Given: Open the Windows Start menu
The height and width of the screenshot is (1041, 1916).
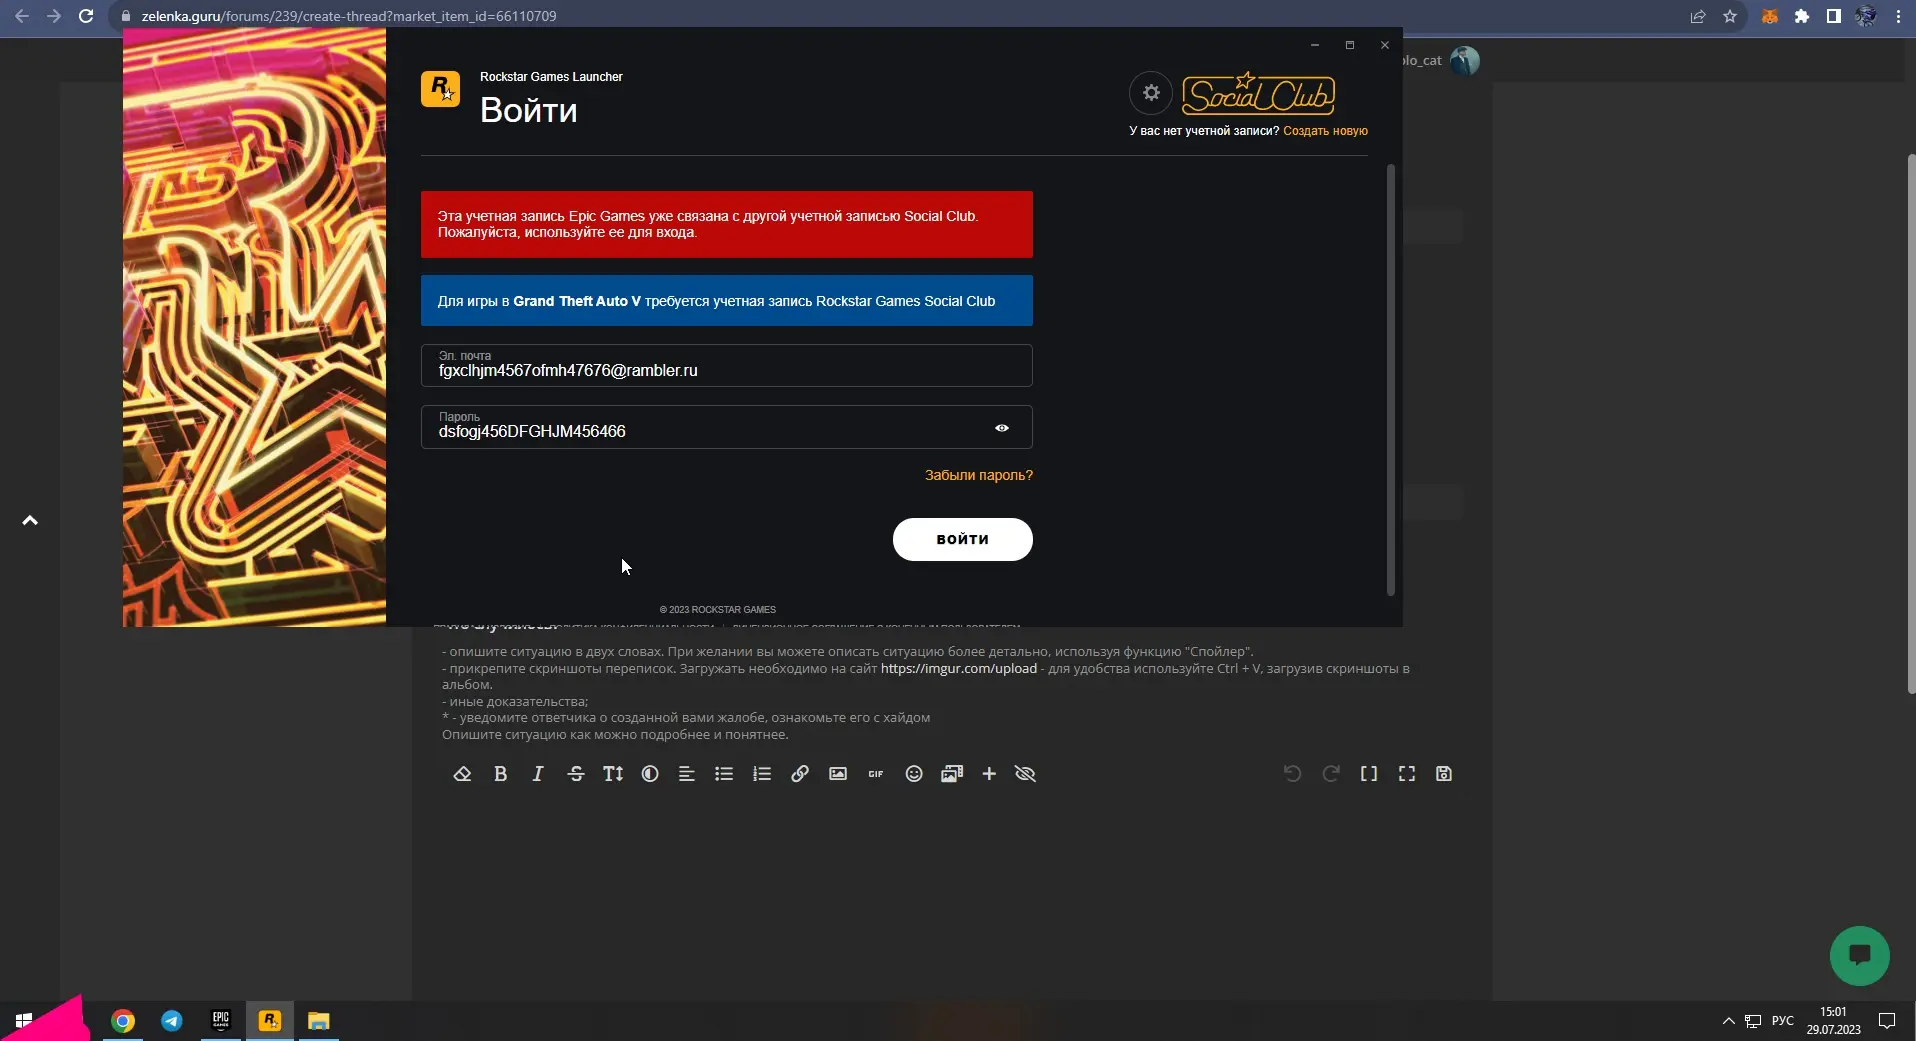Looking at the screenshot, I should tap(24, 1020).
